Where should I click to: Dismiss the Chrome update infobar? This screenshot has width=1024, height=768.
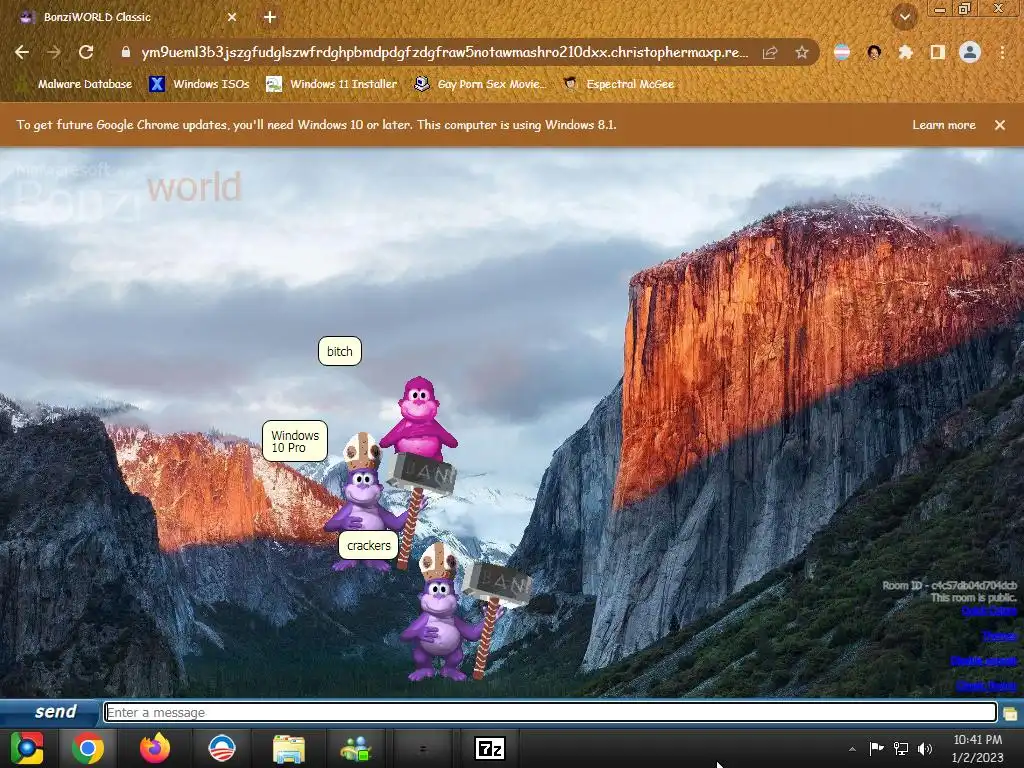[x=1000, y=125]
